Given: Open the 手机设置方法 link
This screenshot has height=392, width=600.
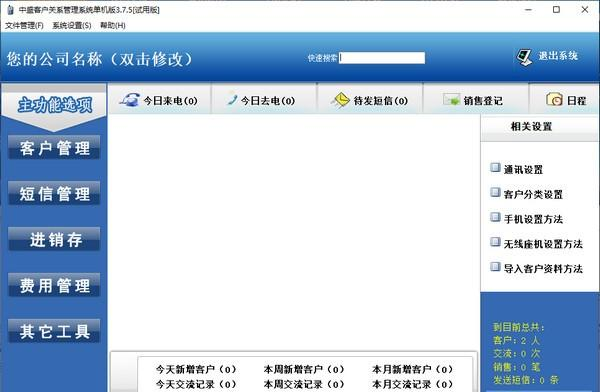Looking at the screenshot, I should pos(533,219).
